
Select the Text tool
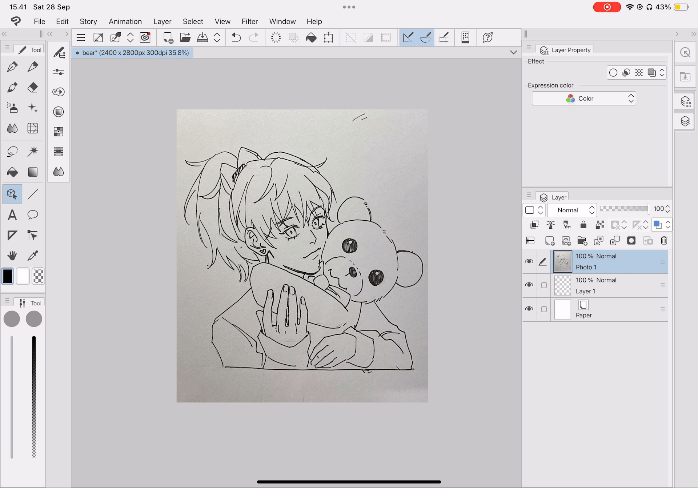pyautogui.click(x=12, y=215)
